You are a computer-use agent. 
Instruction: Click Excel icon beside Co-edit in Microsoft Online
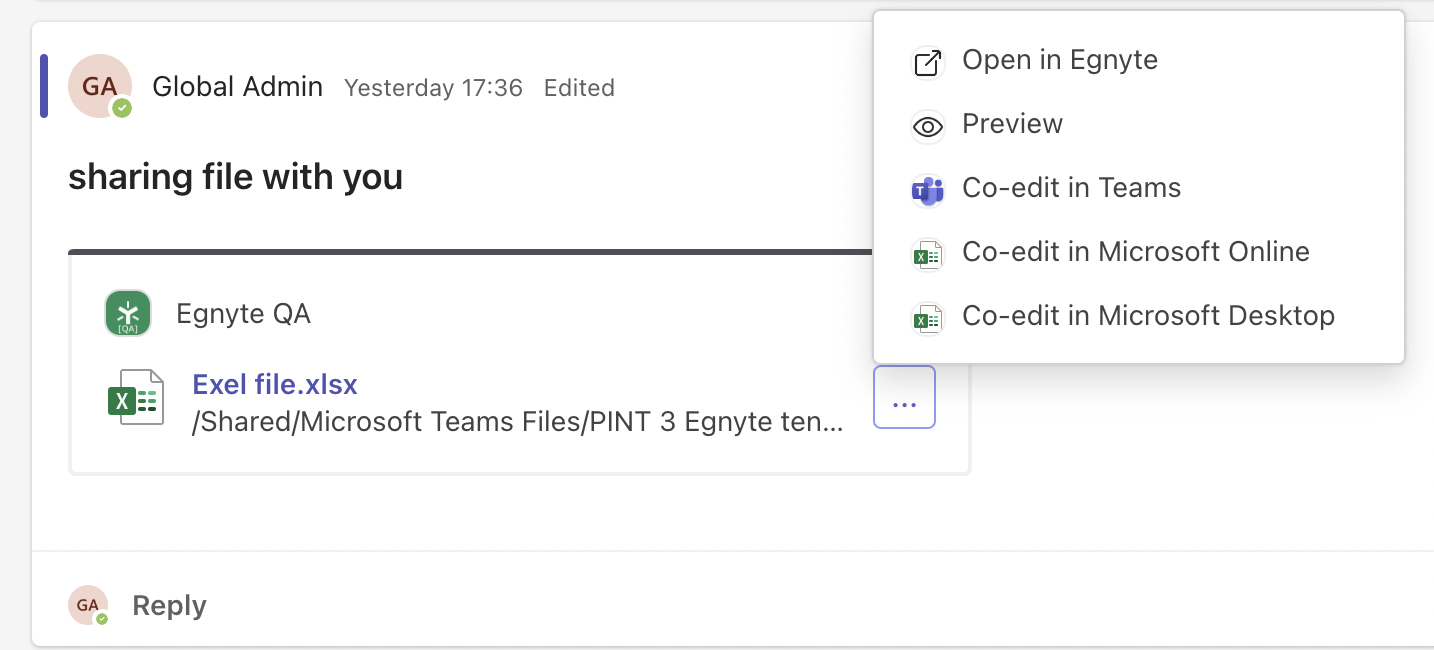[x=928, y=254]
